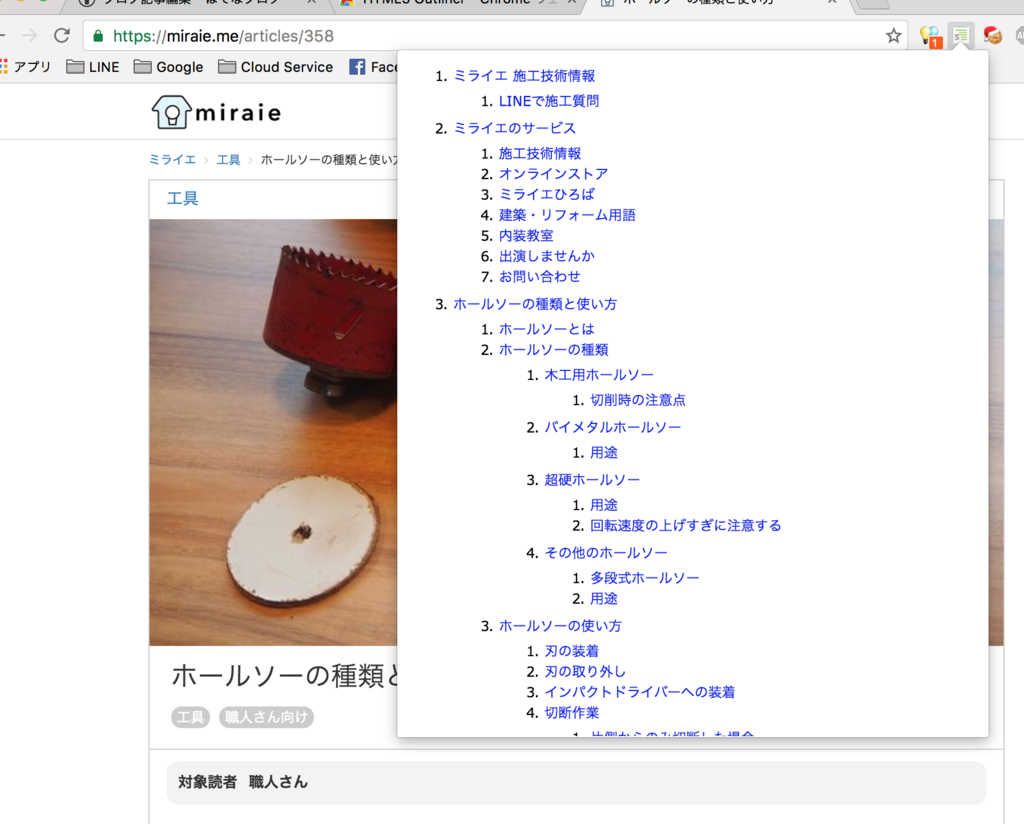1024x824 pixels.
Task: Jump to 木工用ホールソー section
Action: (599, 375)
